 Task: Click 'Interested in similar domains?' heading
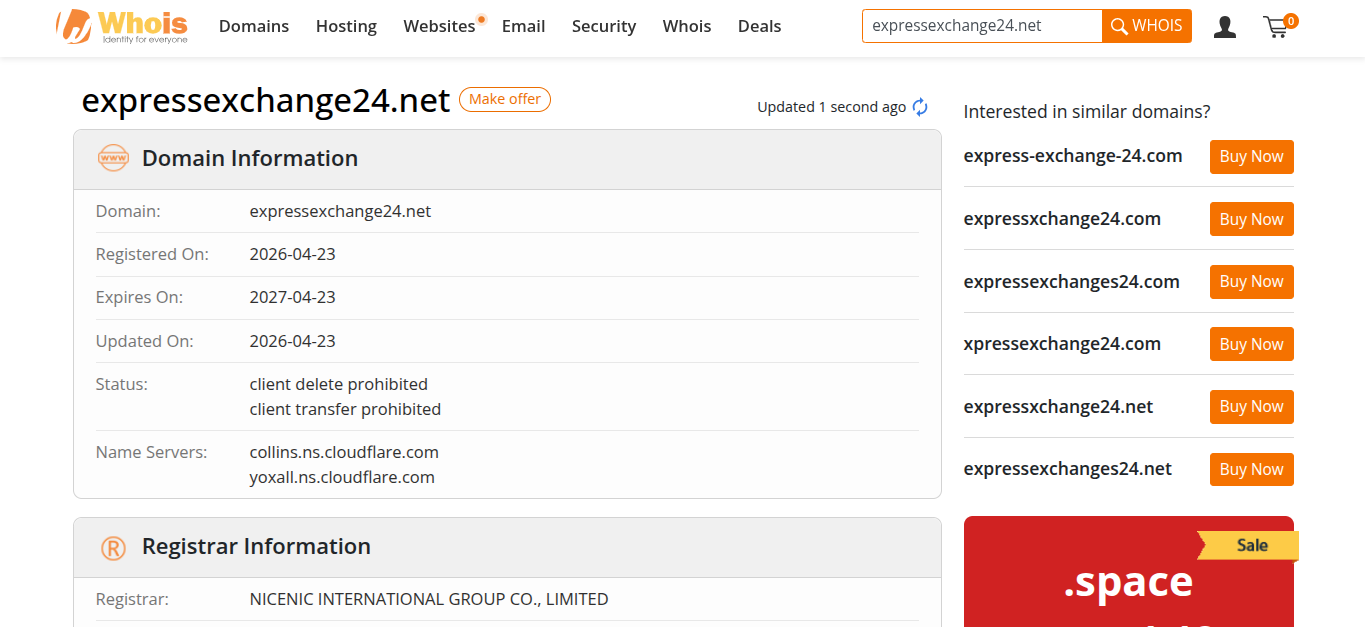point(1087,112)
